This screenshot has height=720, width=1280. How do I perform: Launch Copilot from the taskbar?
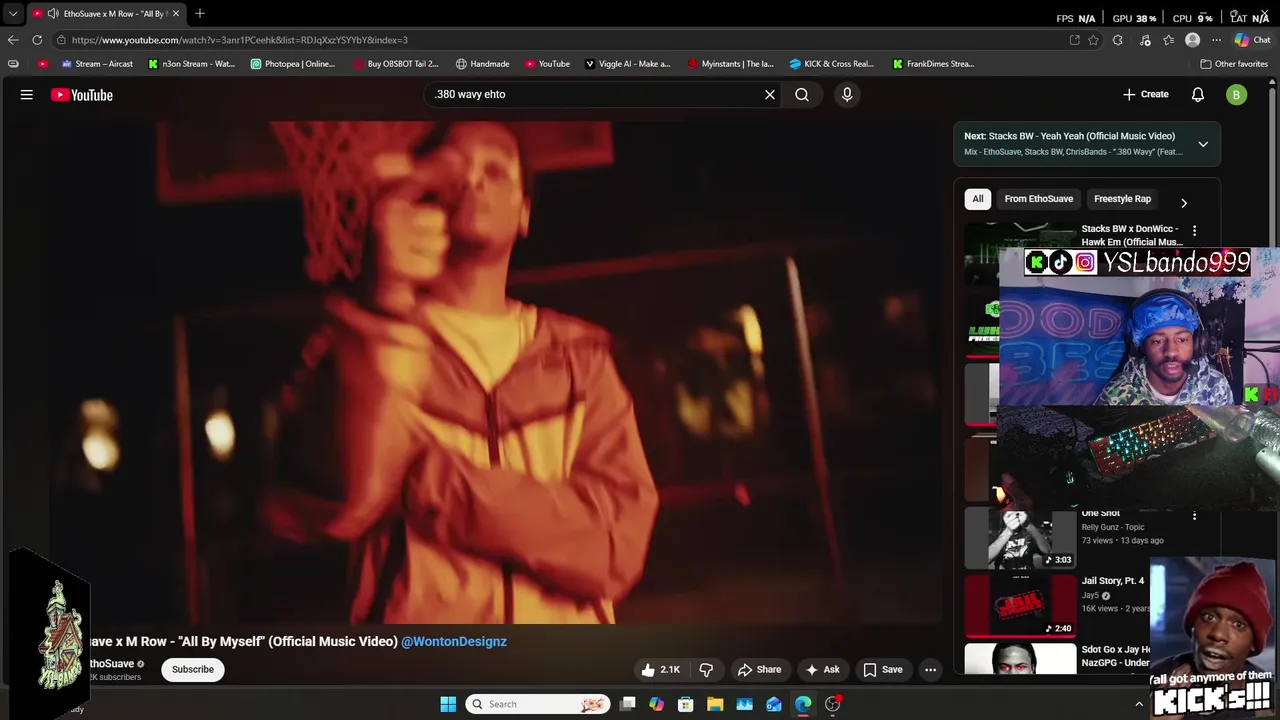click(x=656, y=704)
